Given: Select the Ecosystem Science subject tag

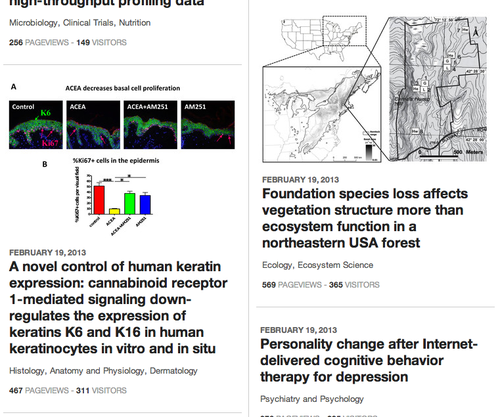Looking at the screenshot, I should [335, 265].
